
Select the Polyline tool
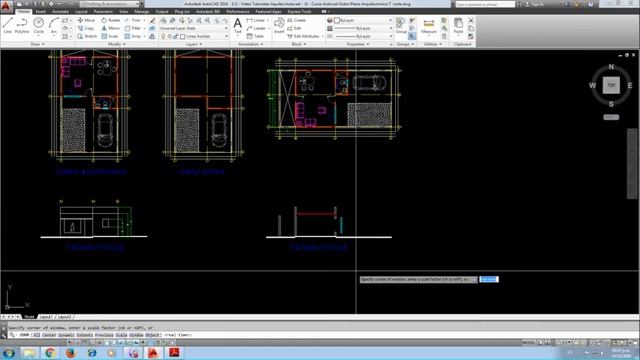22,25
